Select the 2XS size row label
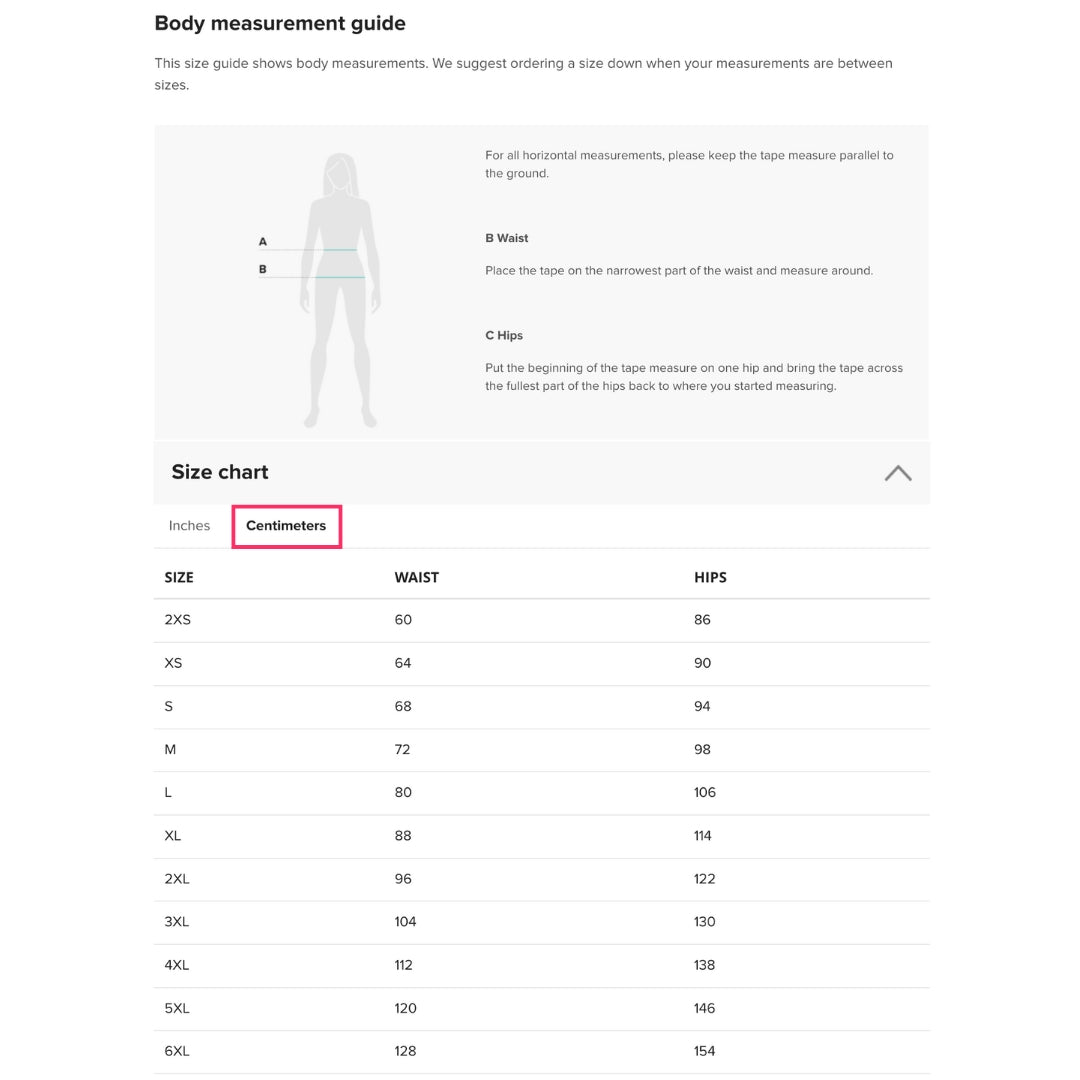 177,620
